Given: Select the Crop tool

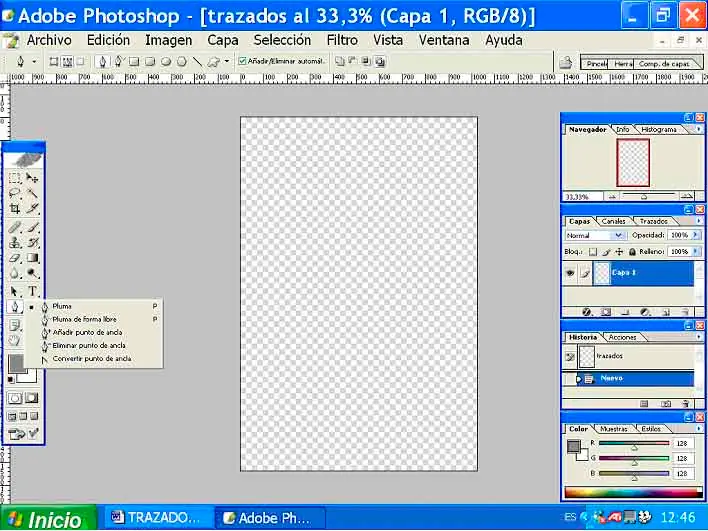Looking at the screenshot, I should [x=15, y=209].
